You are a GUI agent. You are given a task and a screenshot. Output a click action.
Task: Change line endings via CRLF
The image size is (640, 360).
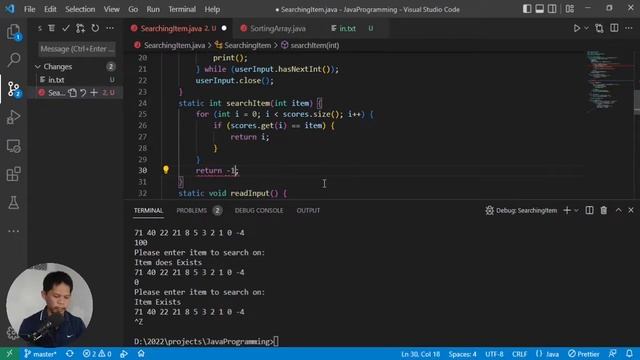pyautogui.click(x=520, y=354)
